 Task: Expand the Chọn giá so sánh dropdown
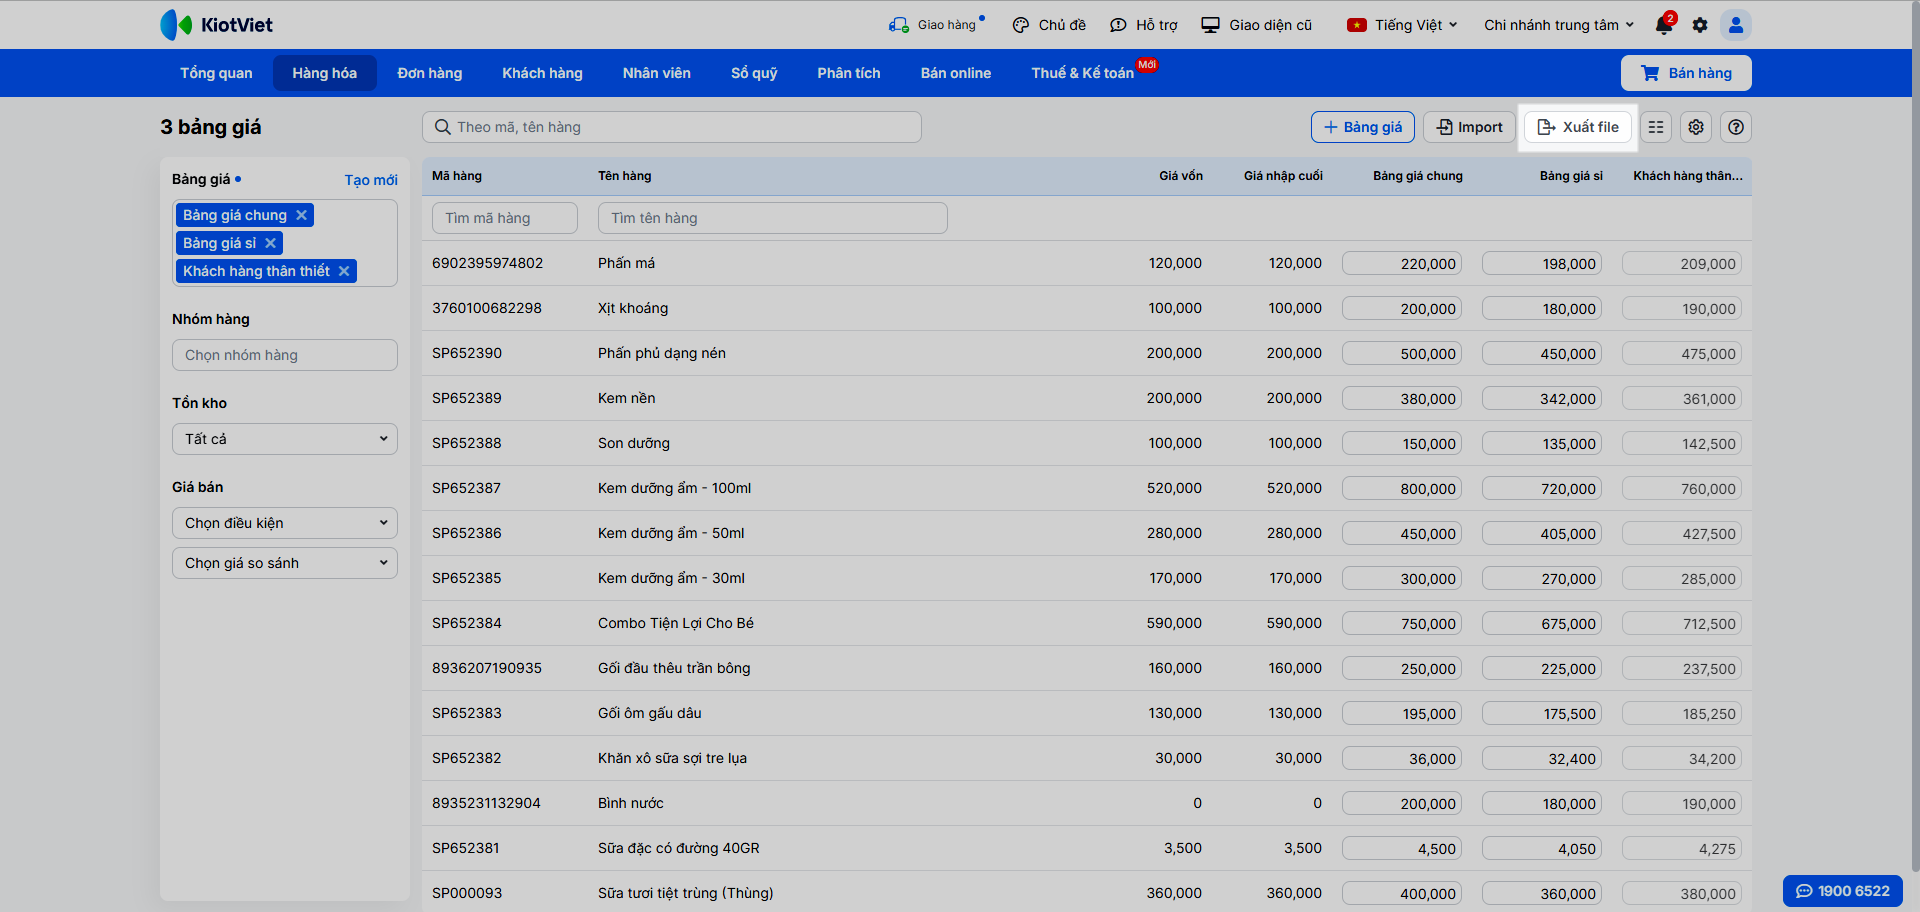tap(285, 563)
